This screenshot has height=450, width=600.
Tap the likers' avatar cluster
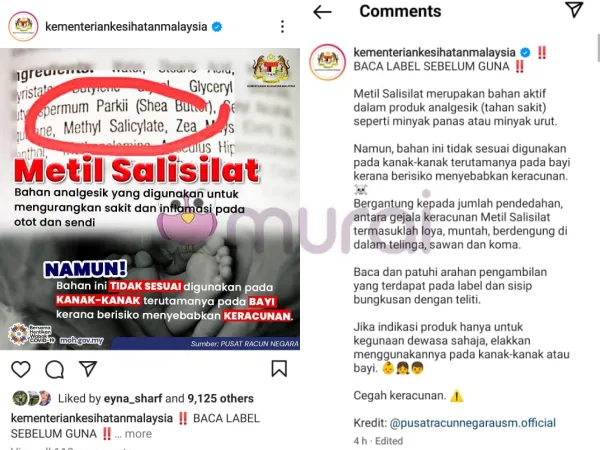[x=32, y=398]
